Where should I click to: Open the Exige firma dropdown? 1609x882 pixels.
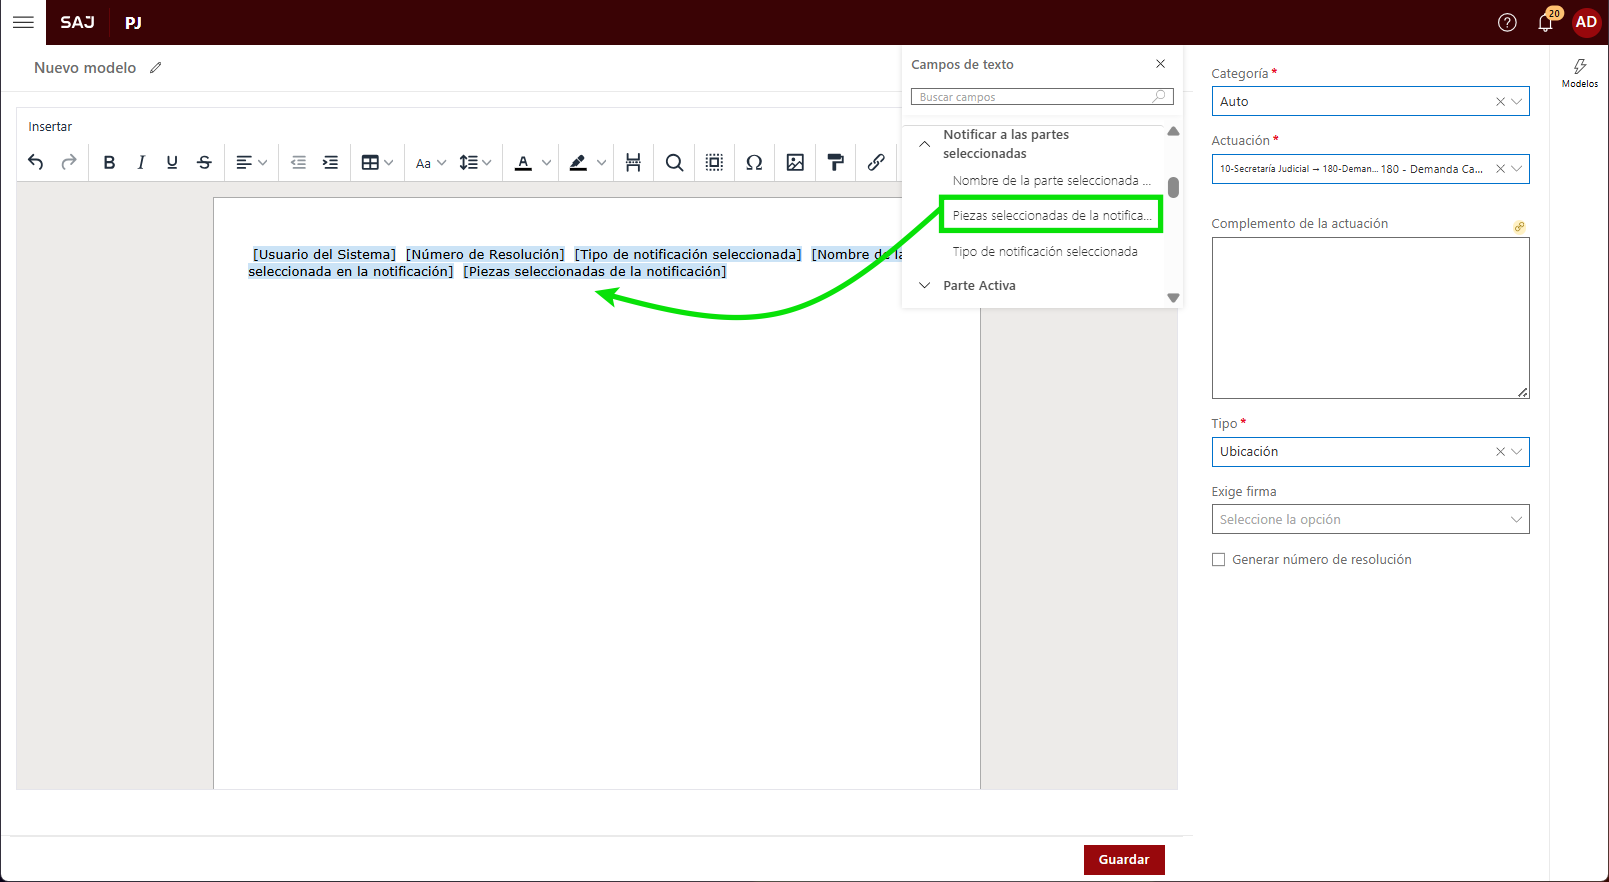pyautogui.click(x=1369, y=519)
